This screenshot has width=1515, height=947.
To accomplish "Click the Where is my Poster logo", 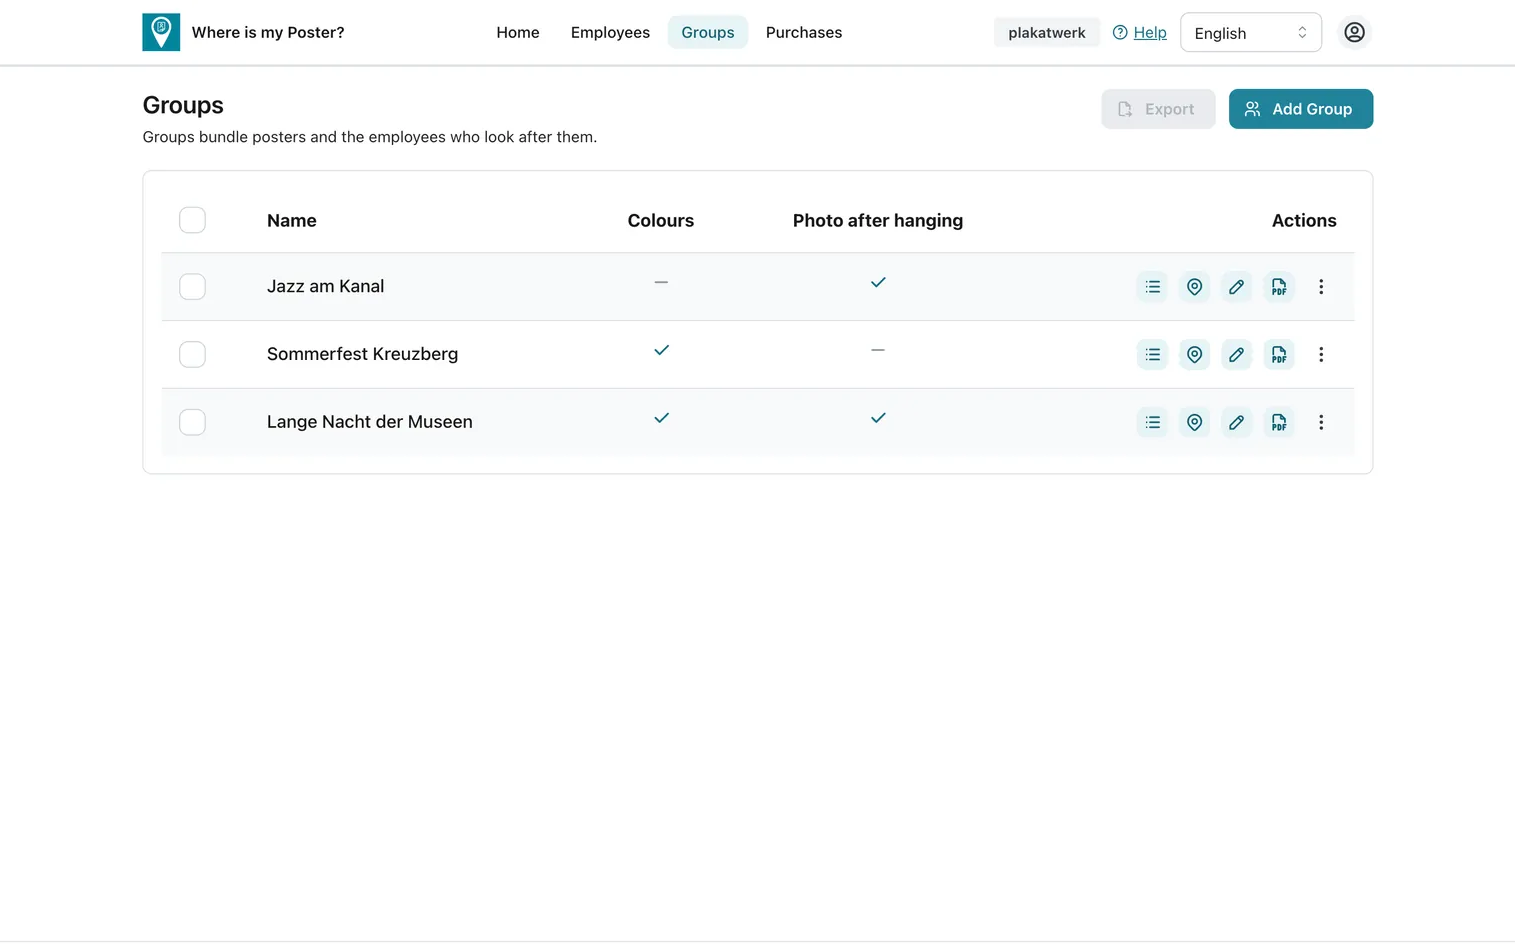I will (161, 32).
